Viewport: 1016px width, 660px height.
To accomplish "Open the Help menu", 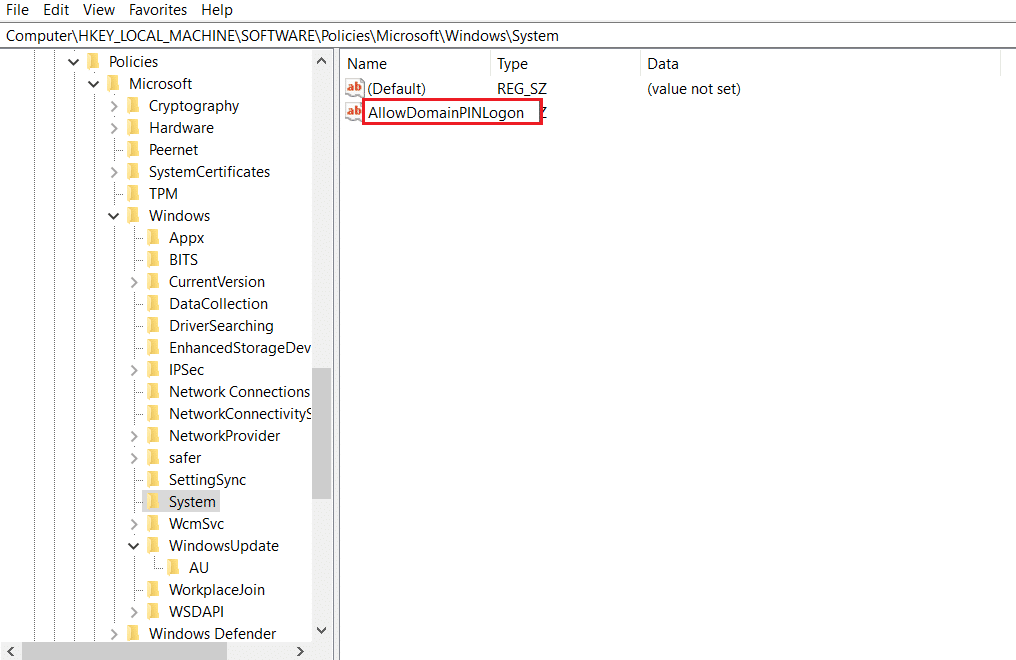I will click(216, 10).
